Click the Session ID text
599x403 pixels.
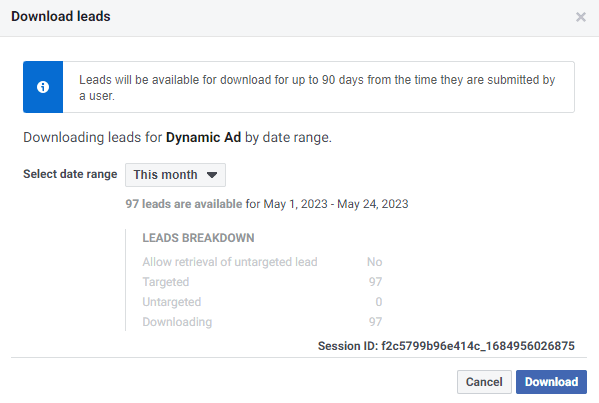tap(446, 346)
